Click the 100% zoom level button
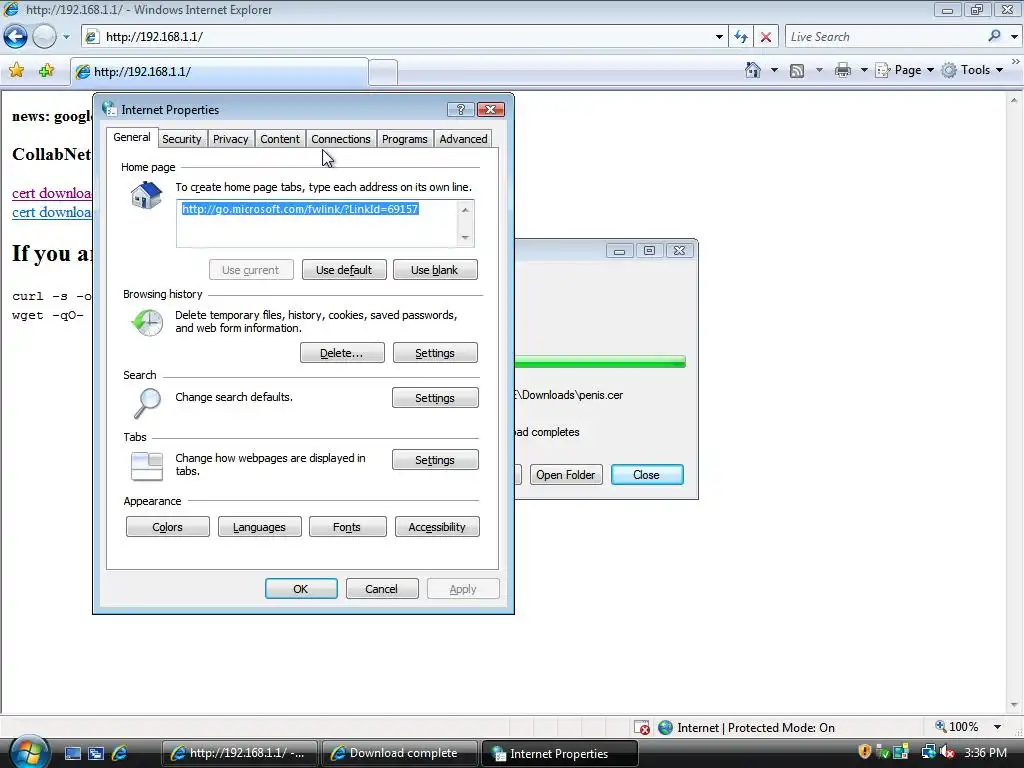Viewport: 1024px width, 768px height. [x=957, y=727]
